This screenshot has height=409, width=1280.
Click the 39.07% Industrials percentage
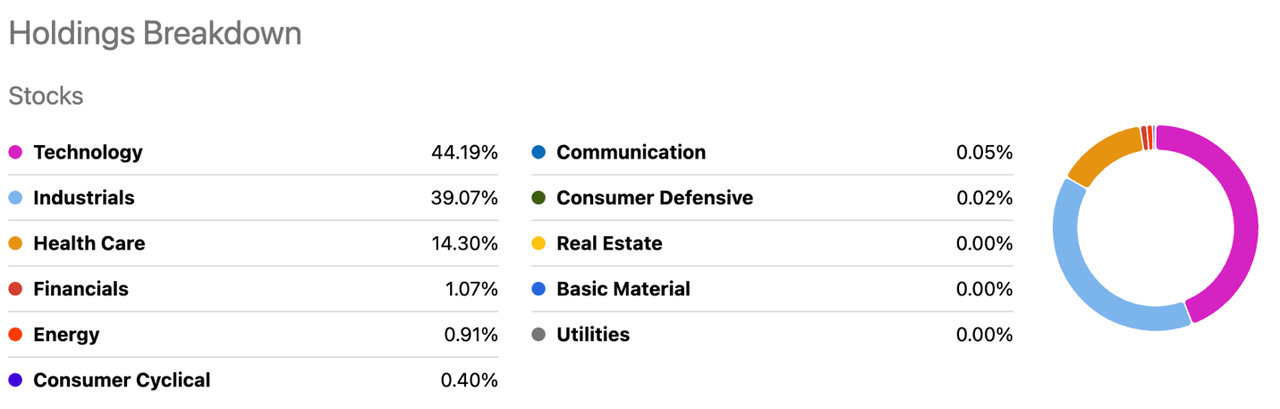point(464,198)
